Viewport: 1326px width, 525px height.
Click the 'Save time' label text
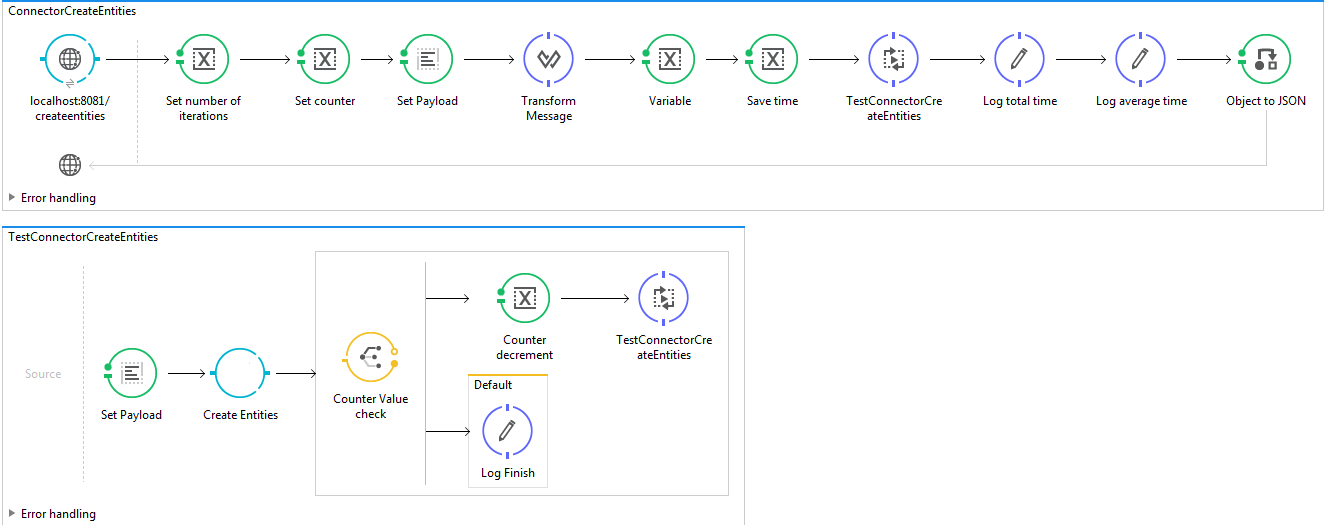[x=773, y=101]
